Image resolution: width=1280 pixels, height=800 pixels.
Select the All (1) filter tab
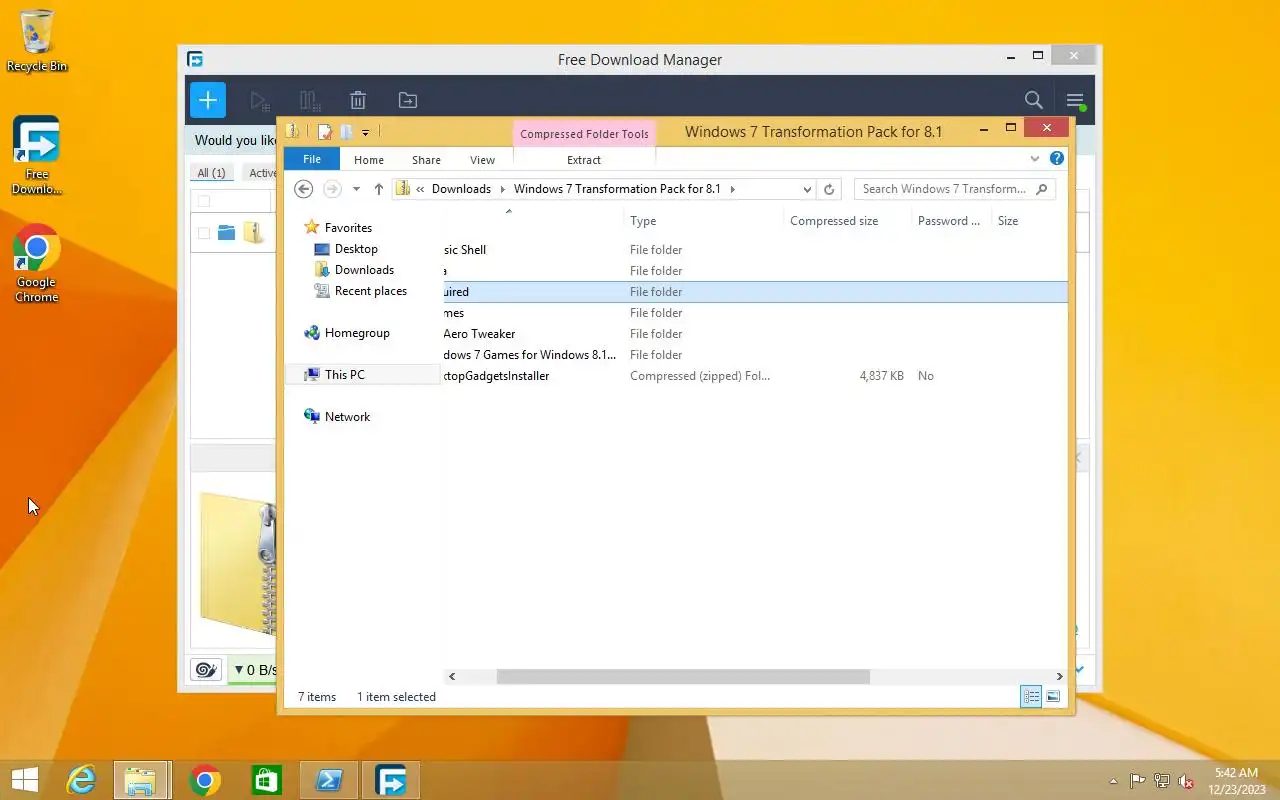coord(211,173)
